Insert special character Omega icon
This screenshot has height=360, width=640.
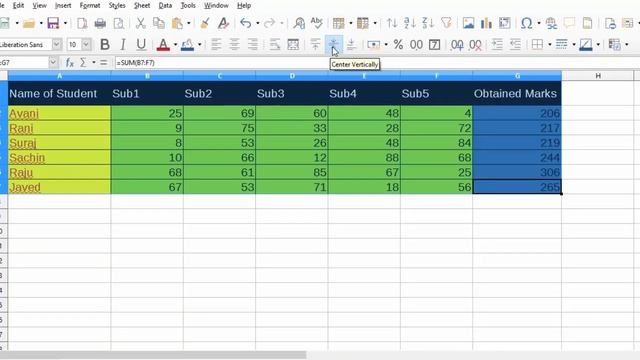click(x=527, y=23)
